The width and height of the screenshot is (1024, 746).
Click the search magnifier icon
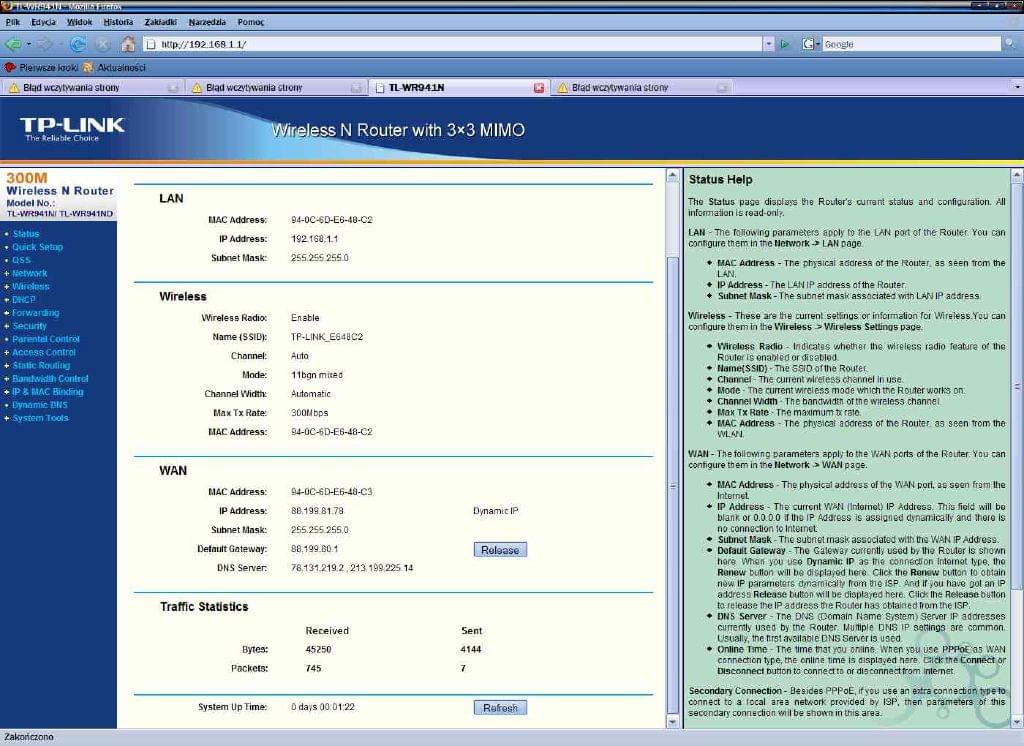pos(1010,44)
